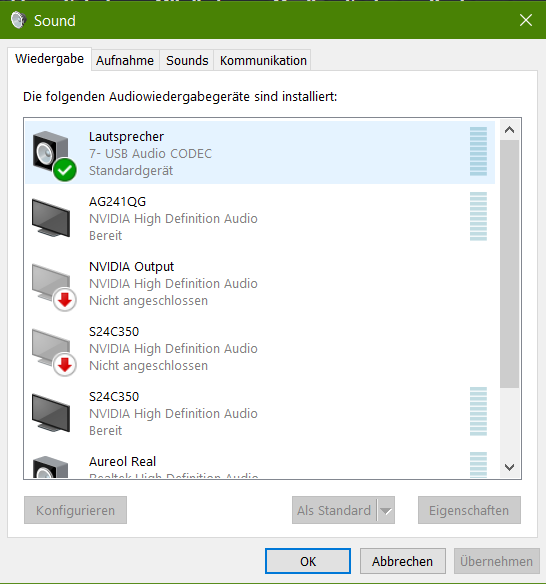Viewport: 546px width, 584px height.
Task: Click the AG241QG monitor icon
Action: click(51, 218)
